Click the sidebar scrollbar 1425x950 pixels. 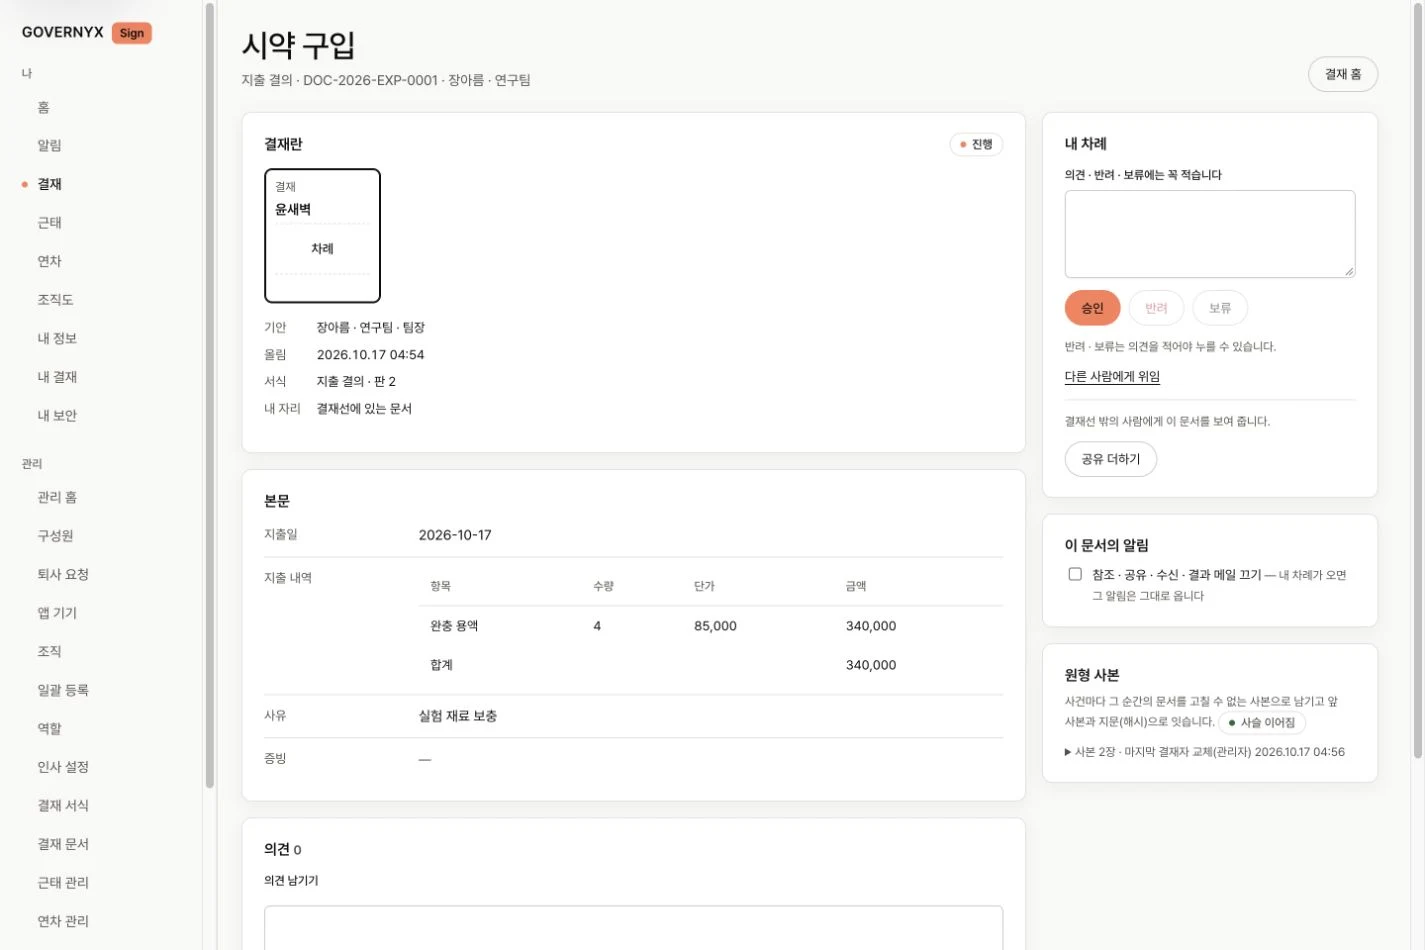click(209, 395)
